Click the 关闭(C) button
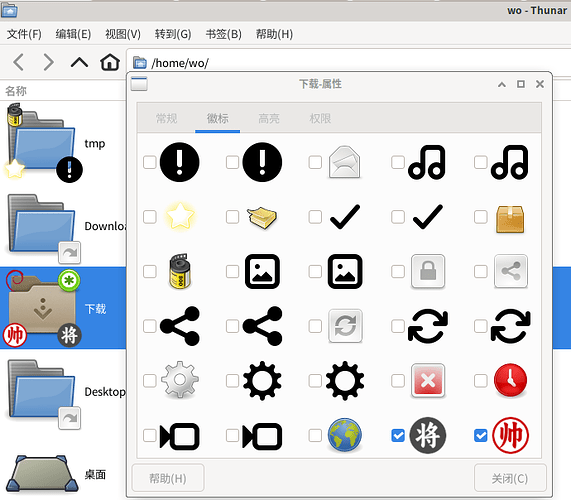This screenshot has width=571, height=500. (510, 478)
